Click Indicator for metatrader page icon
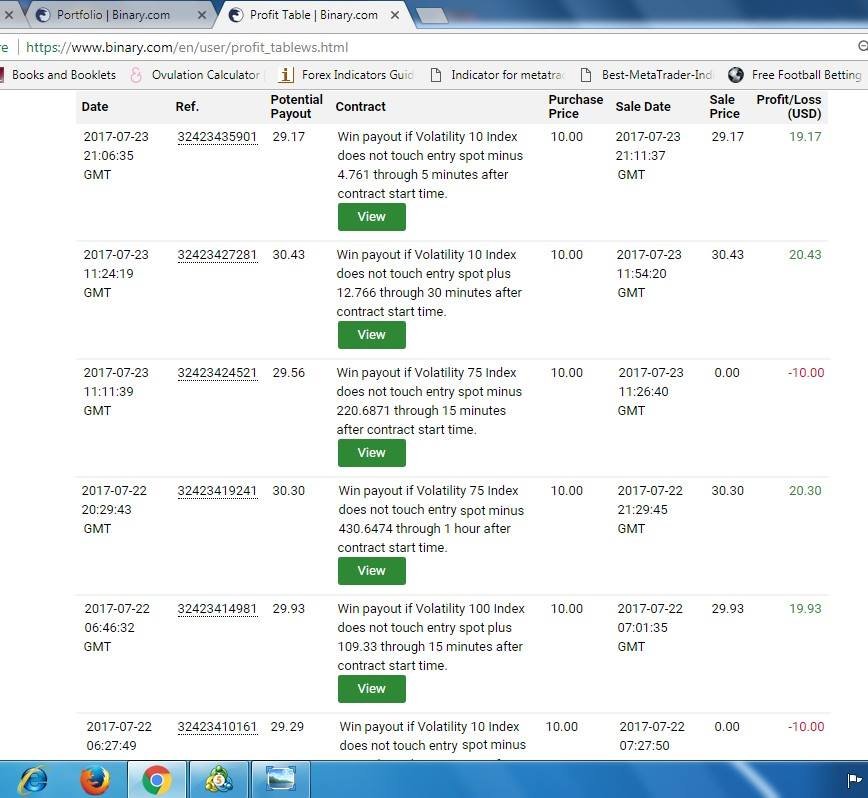Screen dimensions: 868x798 [x=436, y=75]
